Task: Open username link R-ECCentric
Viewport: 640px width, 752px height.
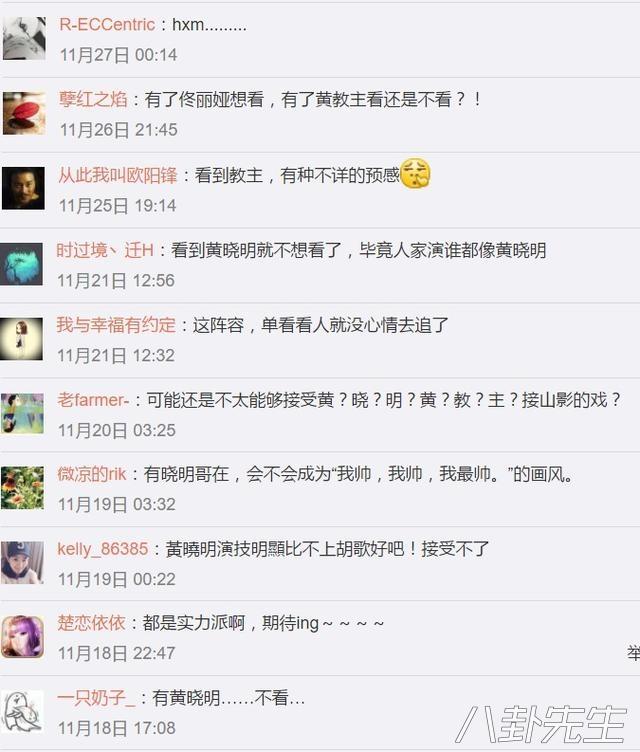Action: [107, 24]
